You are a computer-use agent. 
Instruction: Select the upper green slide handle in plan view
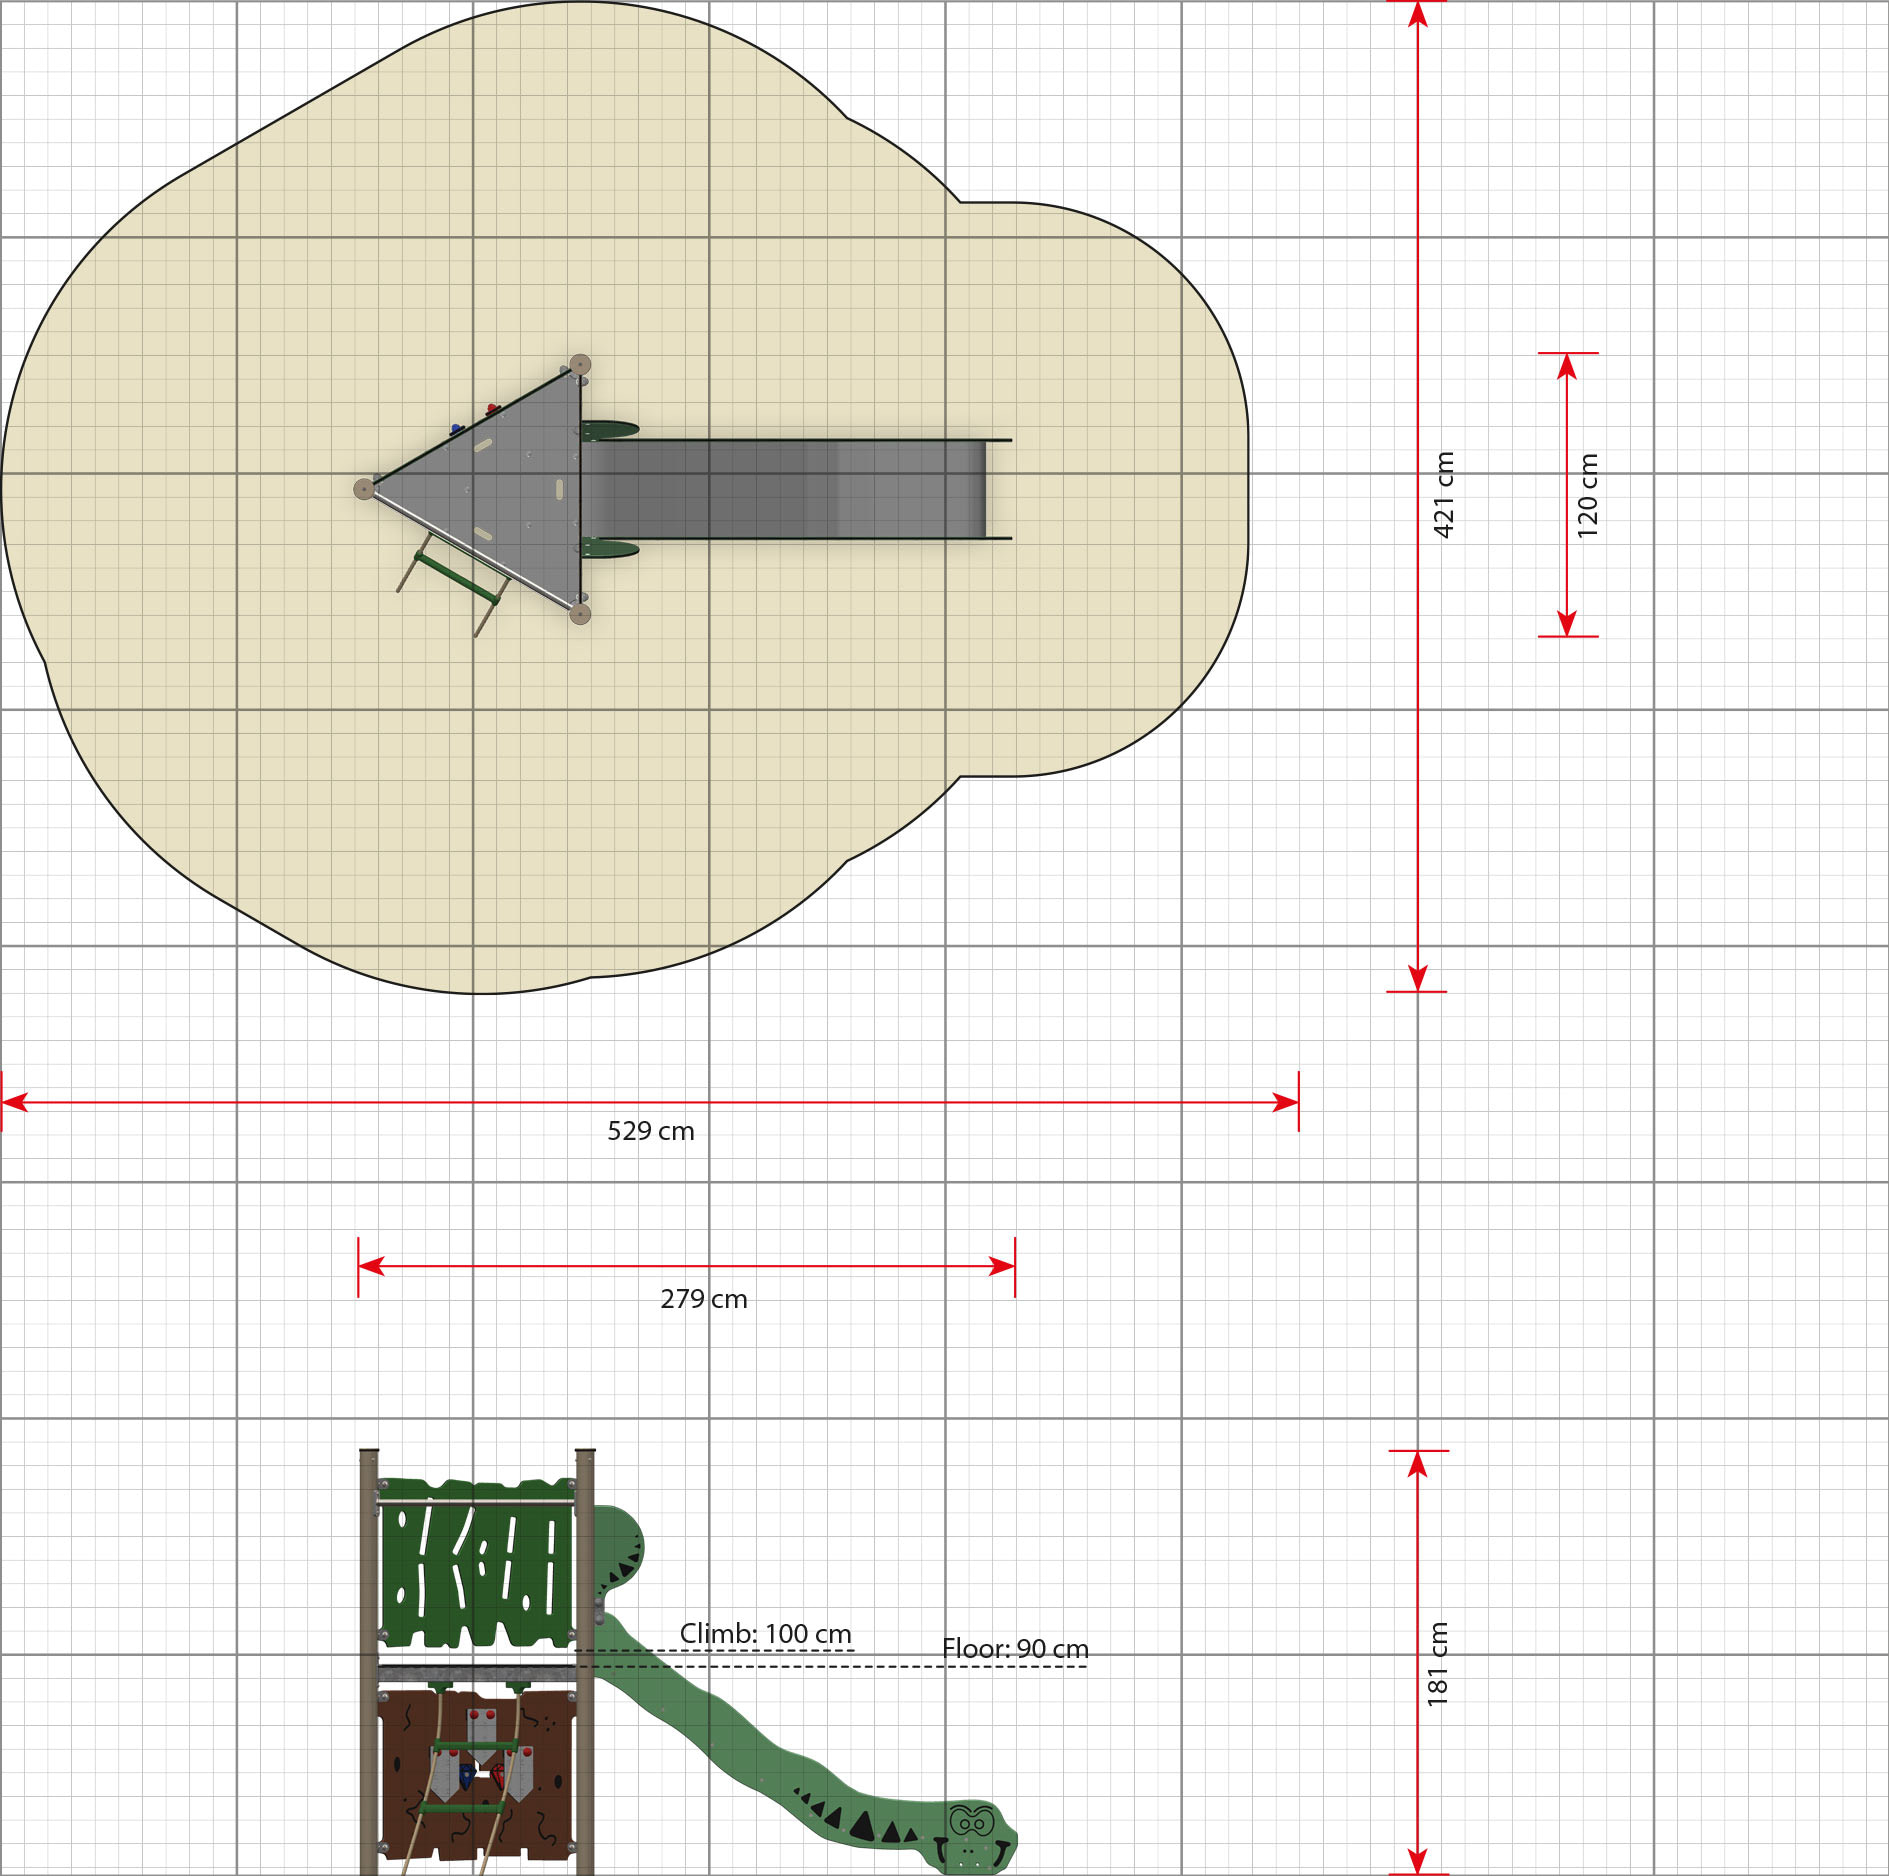point(609,429)
